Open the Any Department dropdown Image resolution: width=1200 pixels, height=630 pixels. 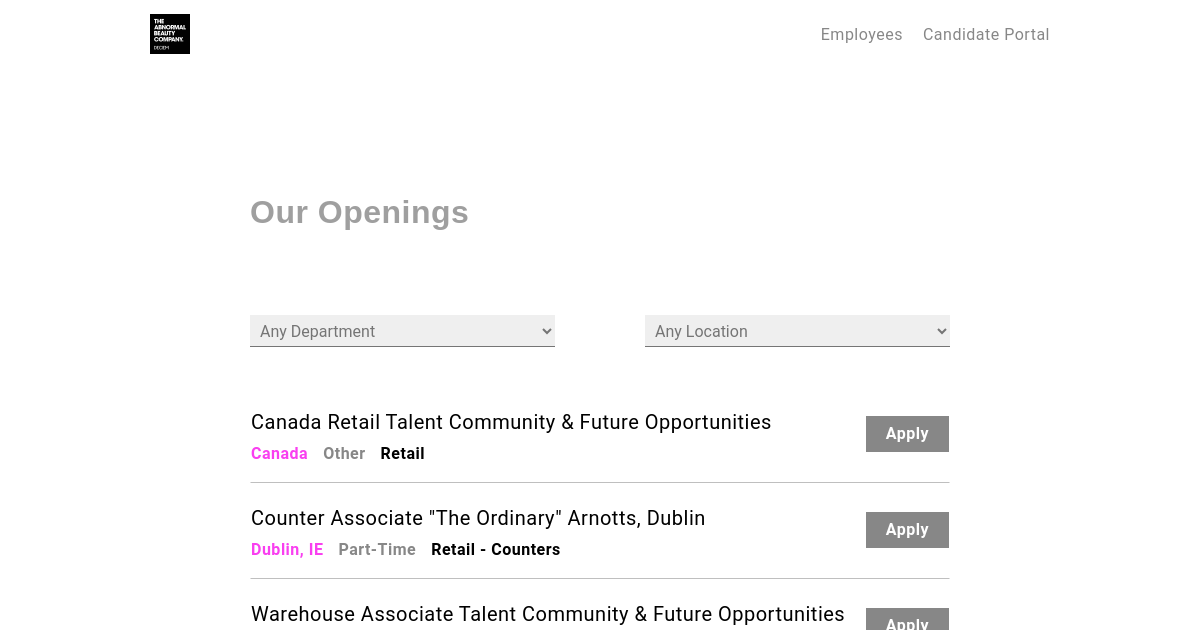click(x=400, y=331)
